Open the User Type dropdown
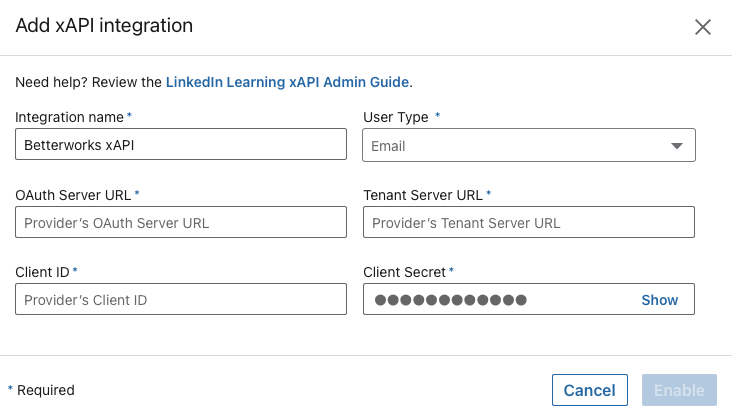This screenshot has width=732, height=413. pos(529,145)
